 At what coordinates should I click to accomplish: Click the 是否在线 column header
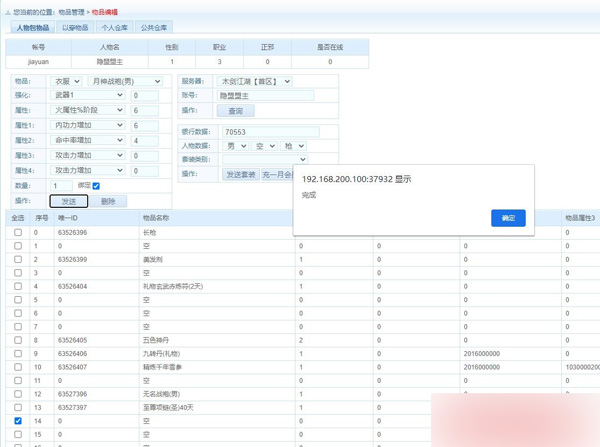pos(330,47)
